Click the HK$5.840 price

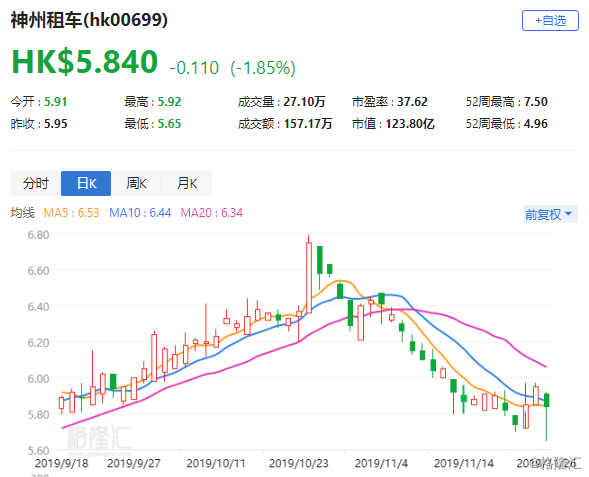point(85,61)
